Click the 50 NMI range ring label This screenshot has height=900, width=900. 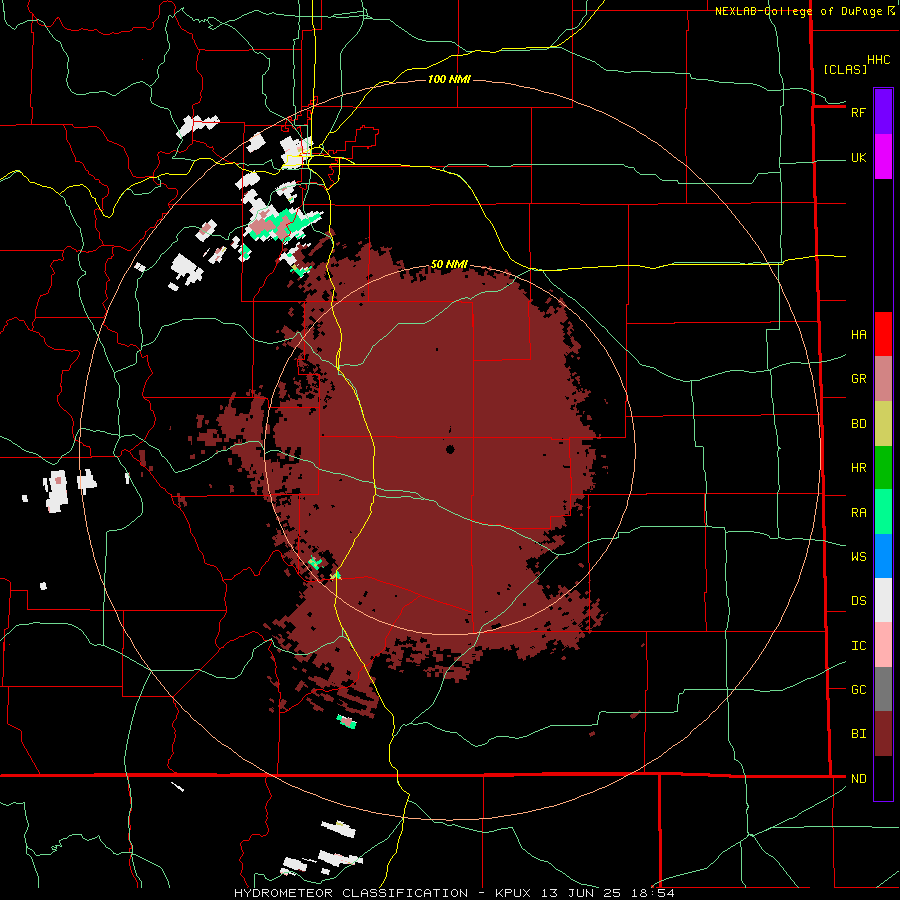coord(449,264)
